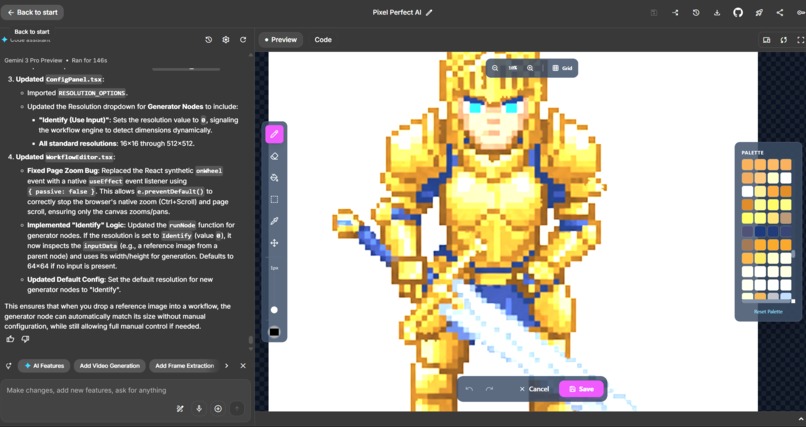The height and width of the screenshot is (427, 806).
Task: Open code assistant chat history
Action: [x=208, y=40]
